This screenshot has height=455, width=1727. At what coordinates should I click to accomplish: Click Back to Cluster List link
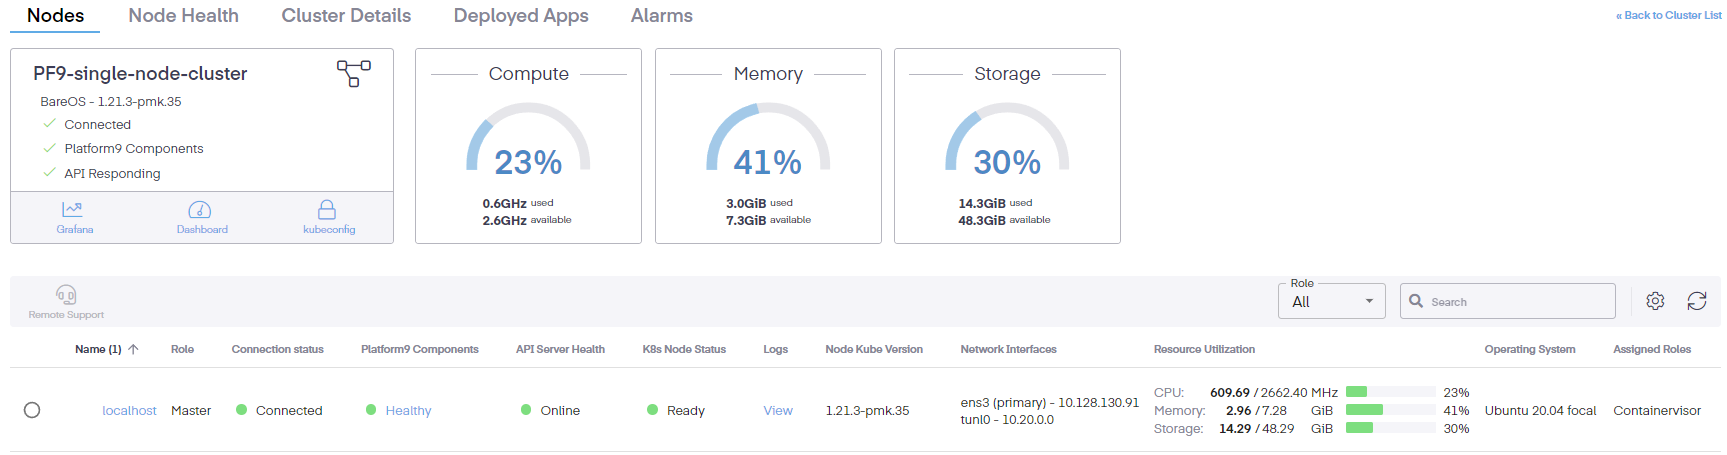click(x=1668, y=16)
